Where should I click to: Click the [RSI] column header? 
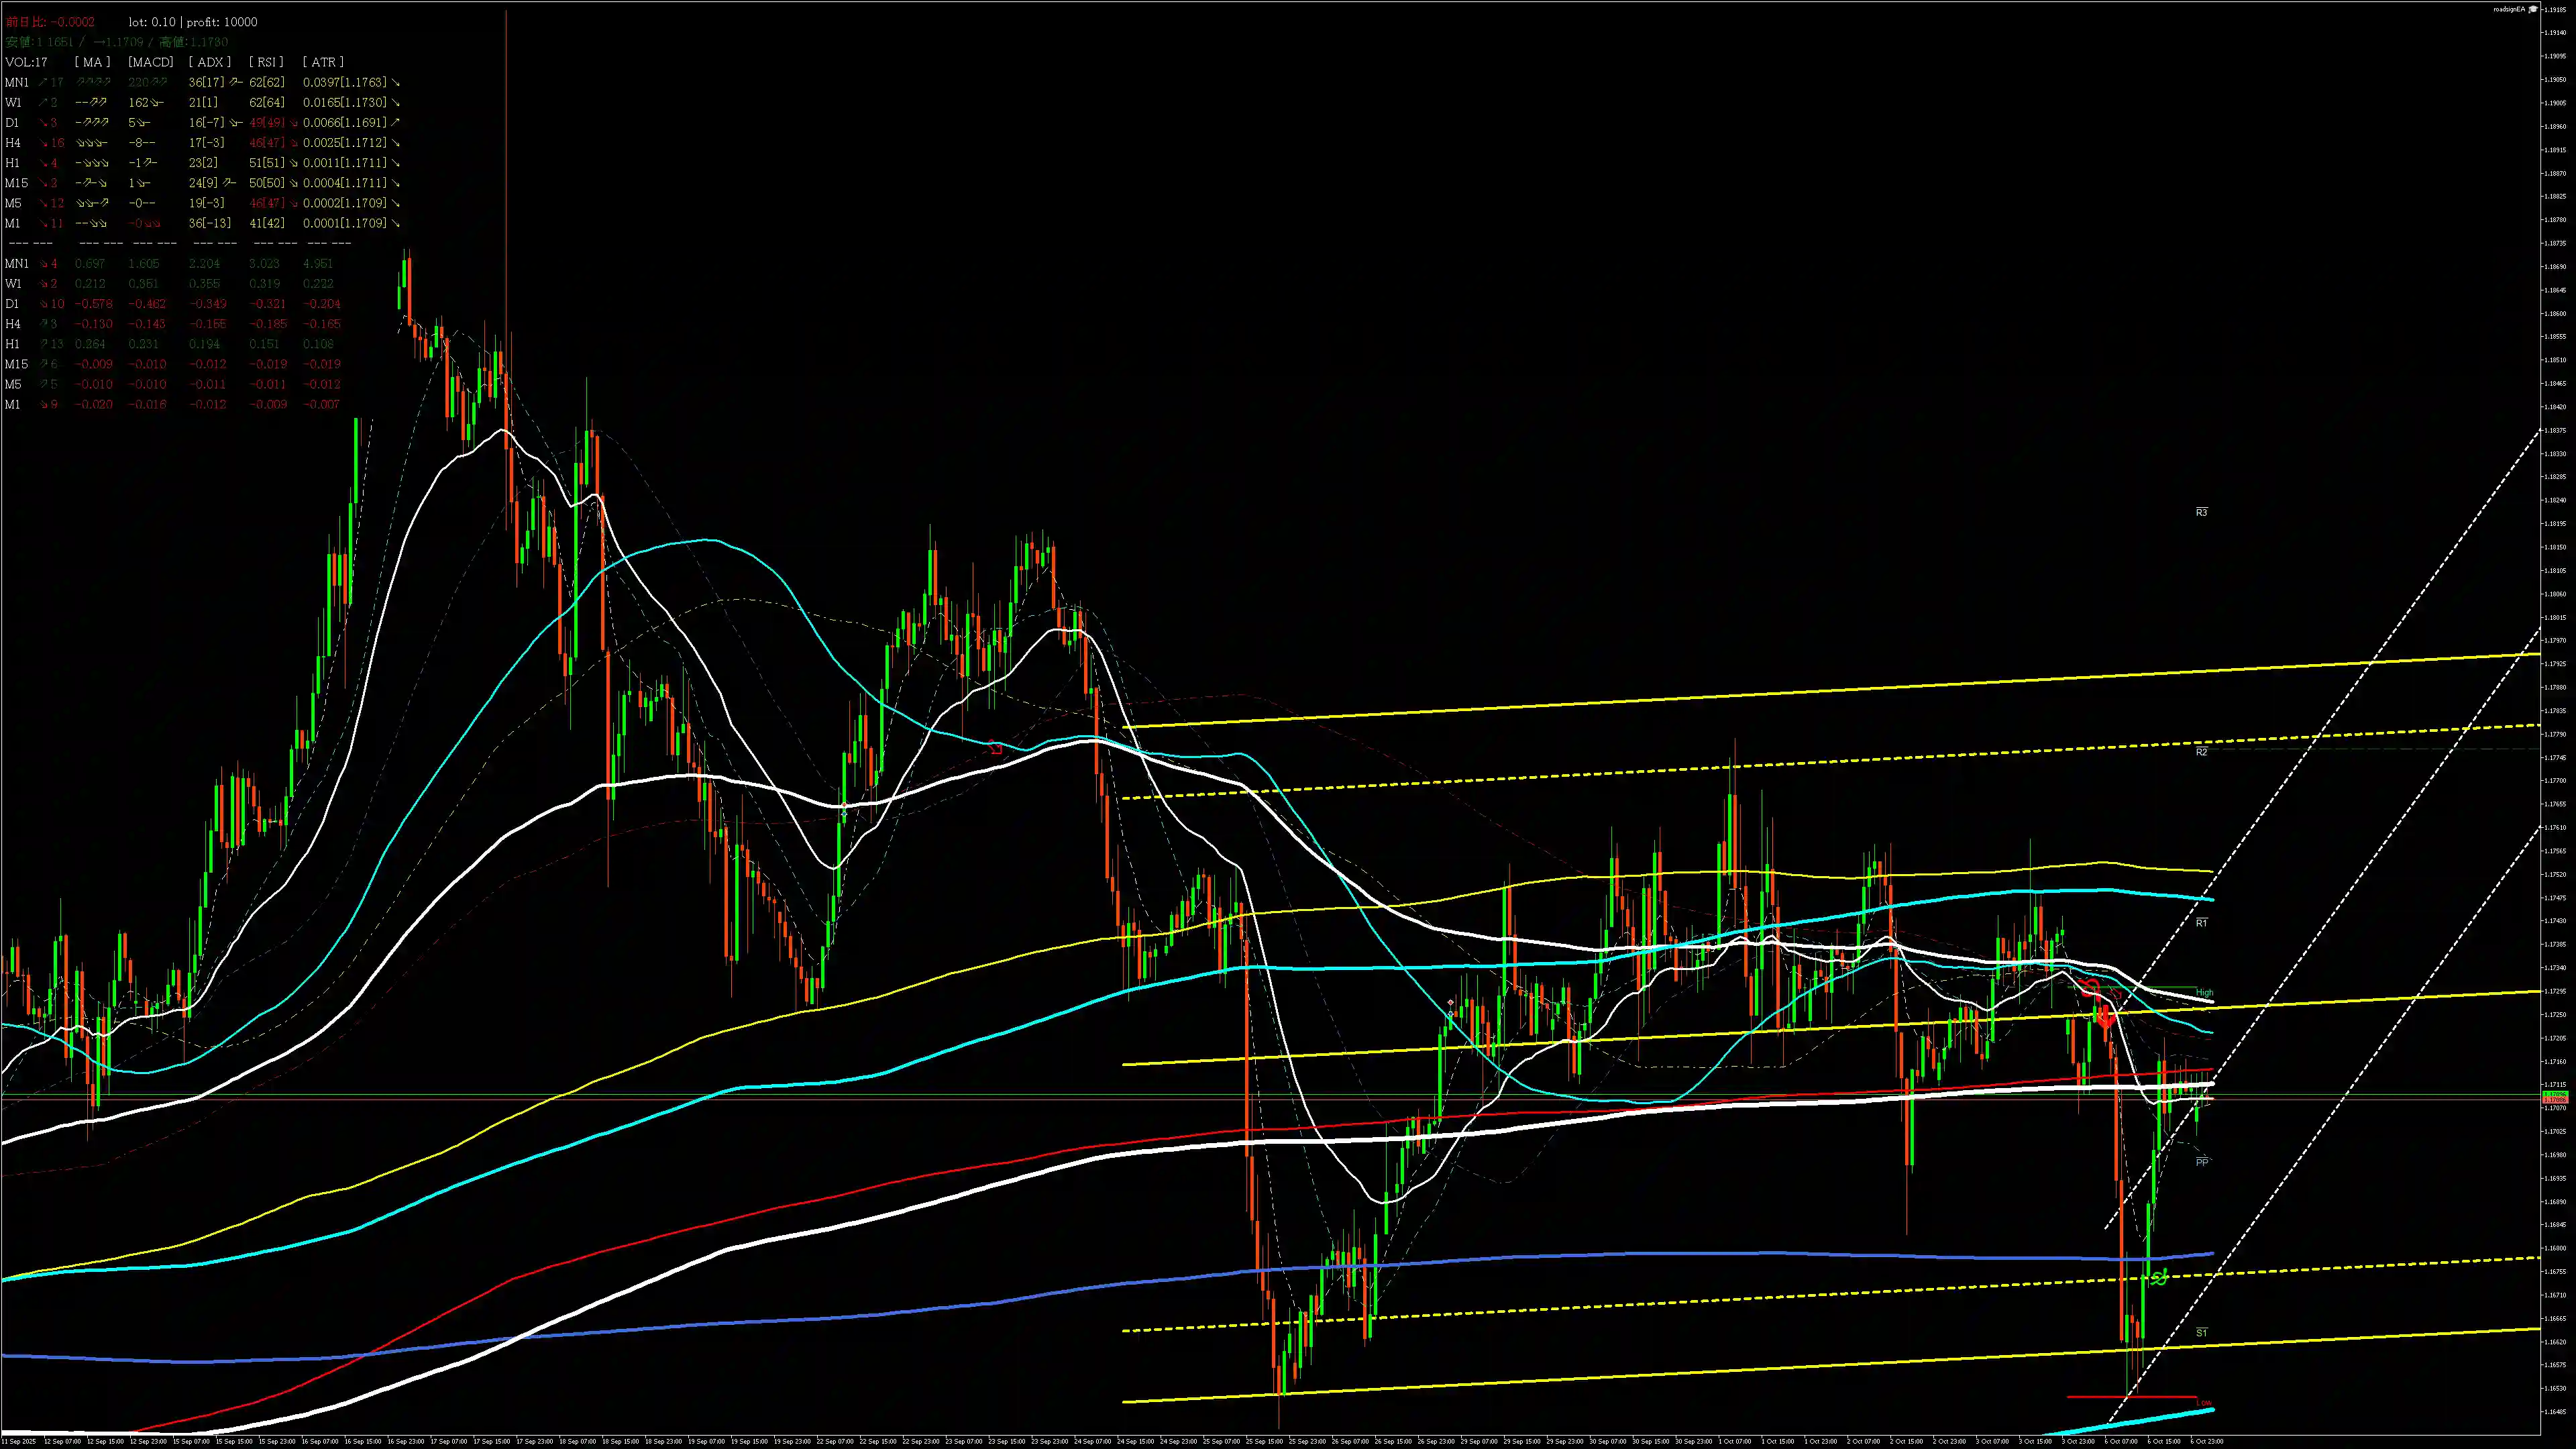click(x=265, y=62)
